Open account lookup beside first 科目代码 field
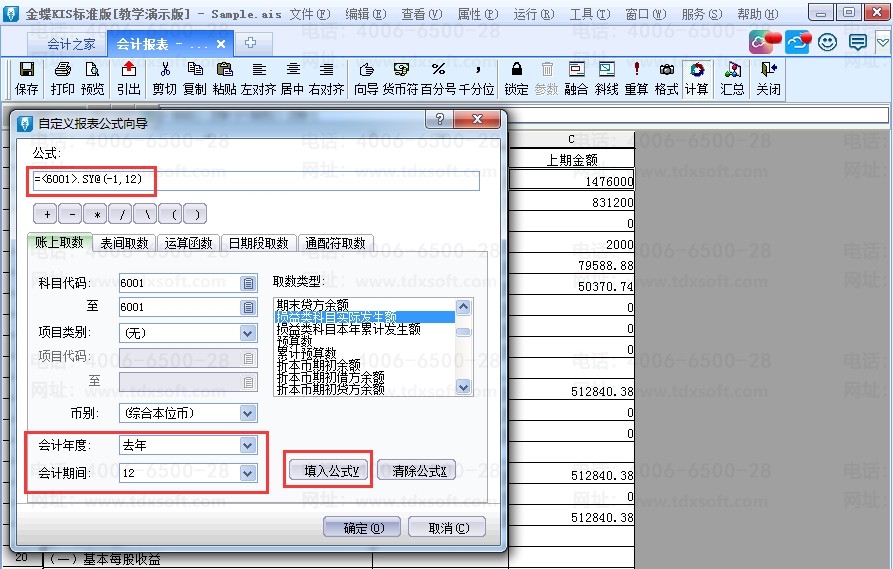Viewport: 893px width, 569px height. 248,283
